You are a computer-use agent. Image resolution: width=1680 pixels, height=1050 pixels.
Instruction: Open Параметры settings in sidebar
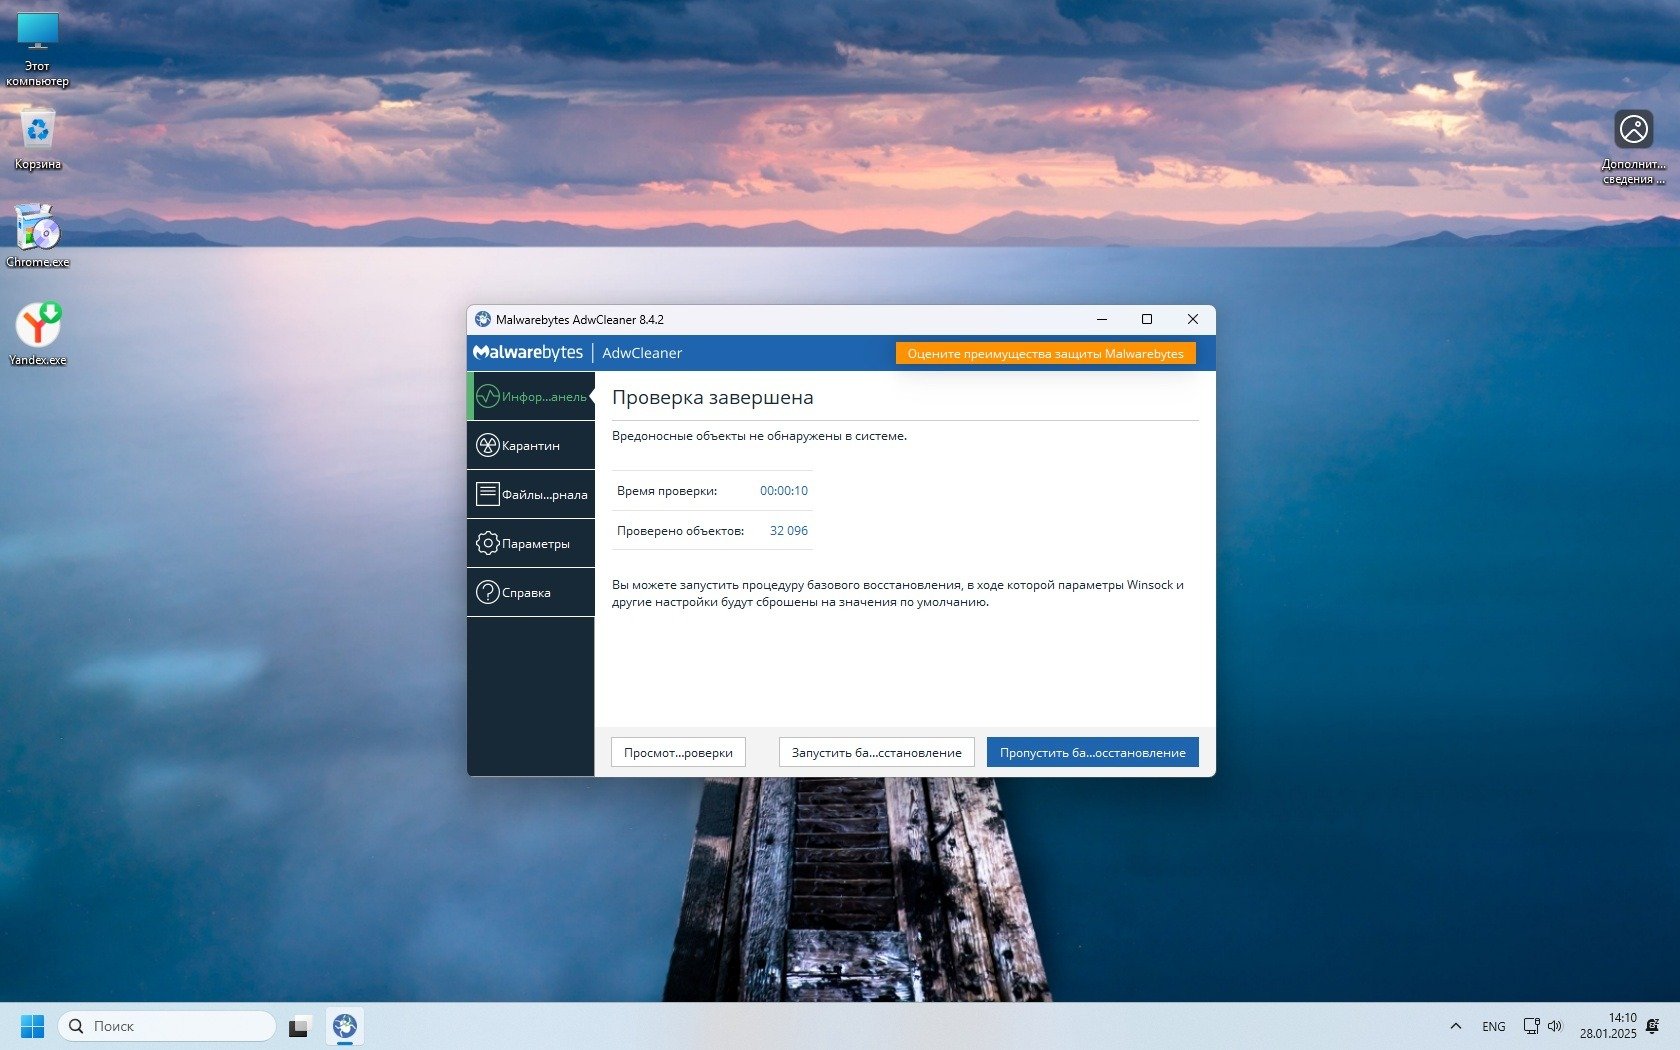(530, 543)
